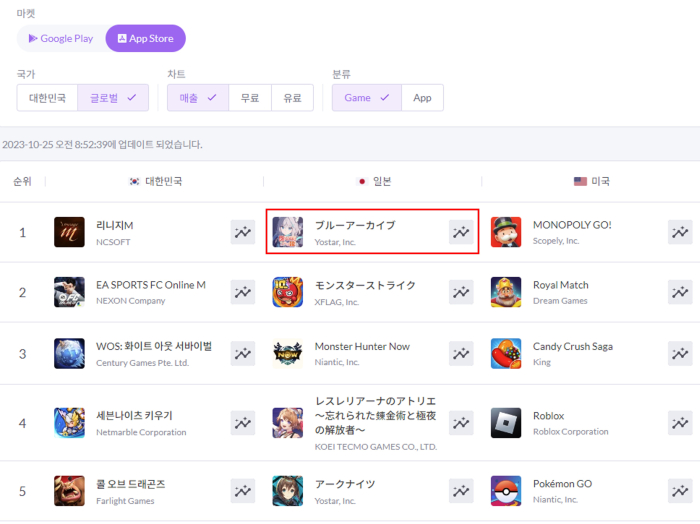Screen dimensions: 700x524
Task: Select the 글로벌 country filter
Action: [113, 98]
